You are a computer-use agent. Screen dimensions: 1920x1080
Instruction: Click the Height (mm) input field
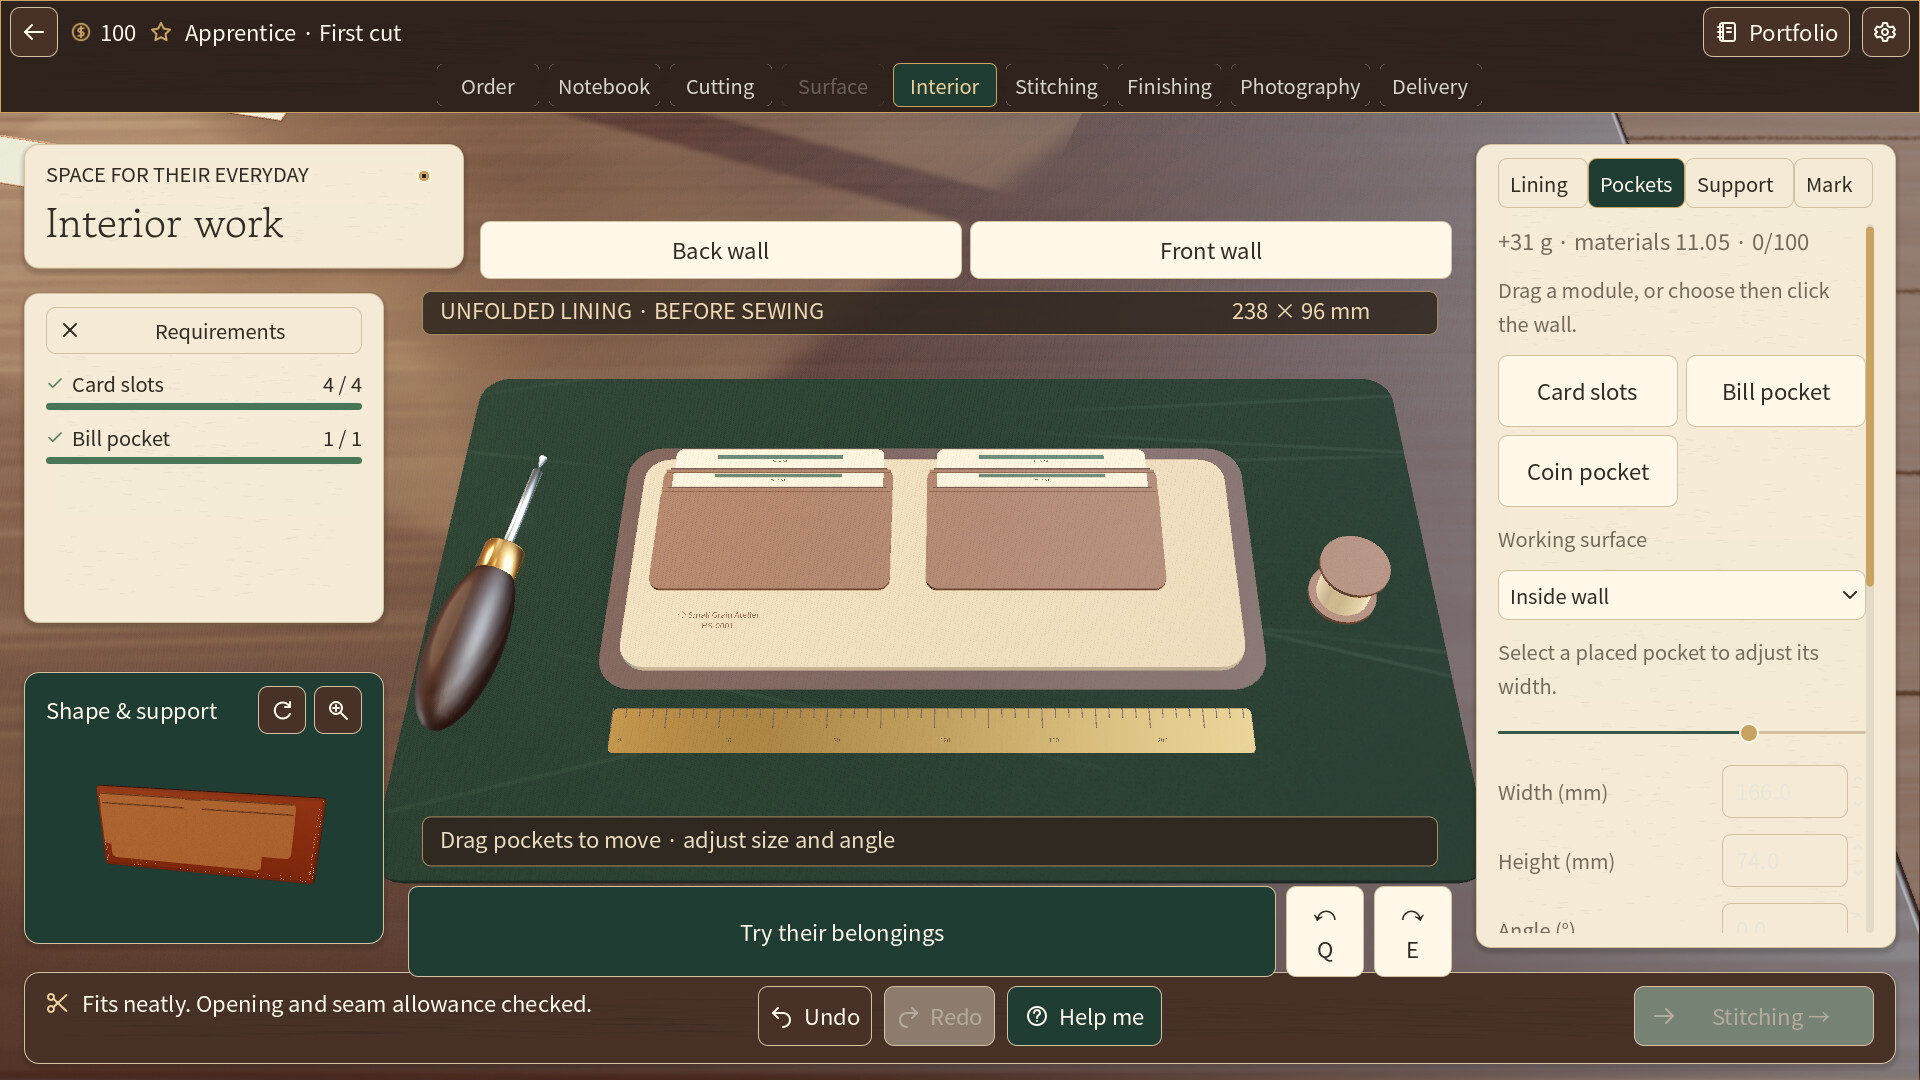(1784, 861)
